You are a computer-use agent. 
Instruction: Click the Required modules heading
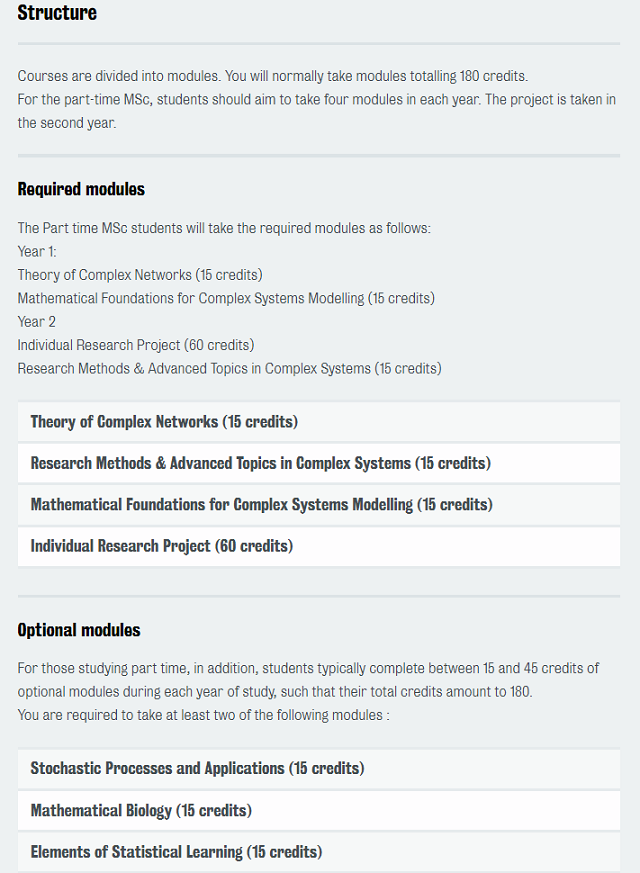81,189
